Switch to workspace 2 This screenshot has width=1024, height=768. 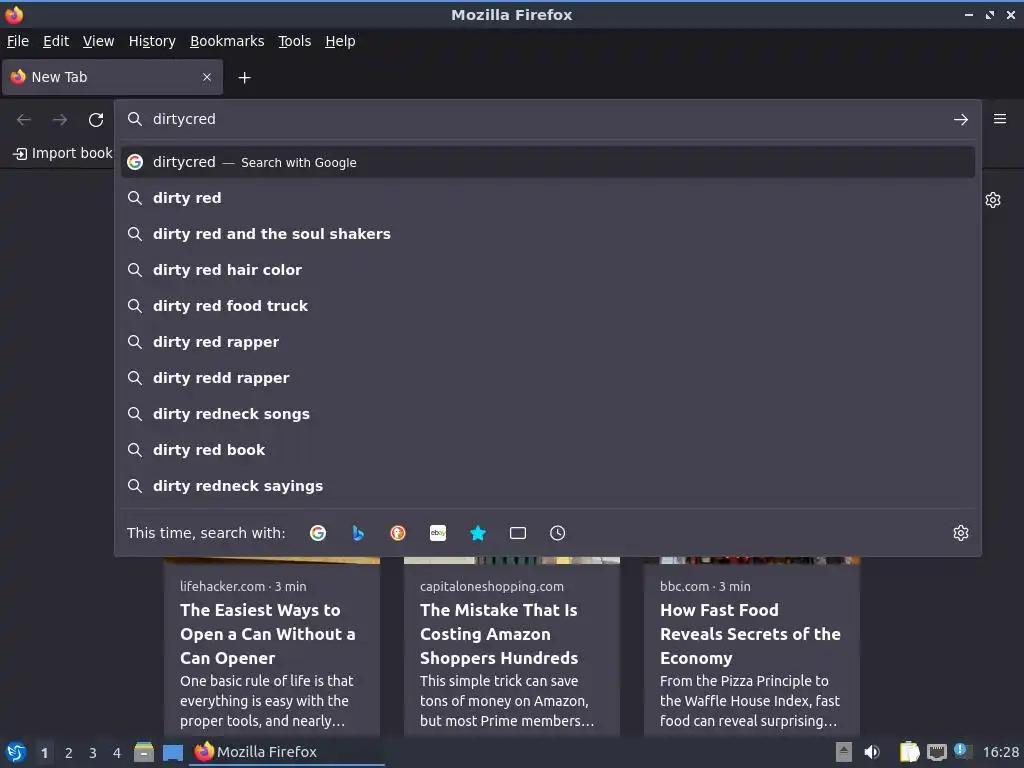point(69,753)
